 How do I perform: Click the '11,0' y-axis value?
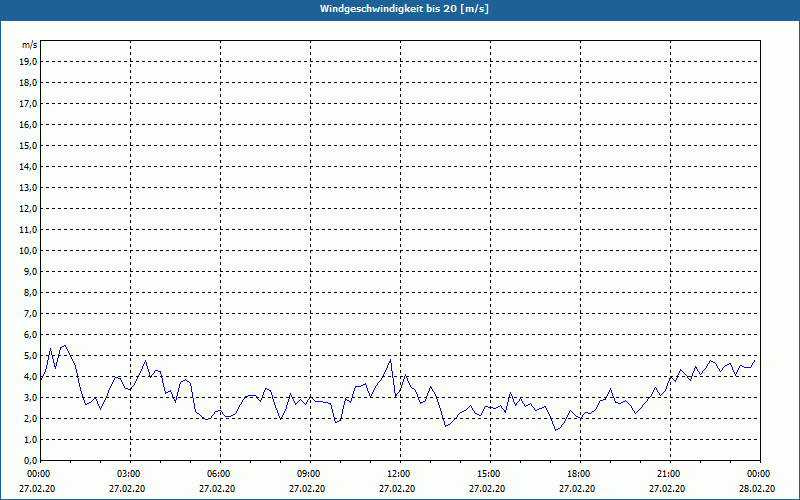pos(29,230)
